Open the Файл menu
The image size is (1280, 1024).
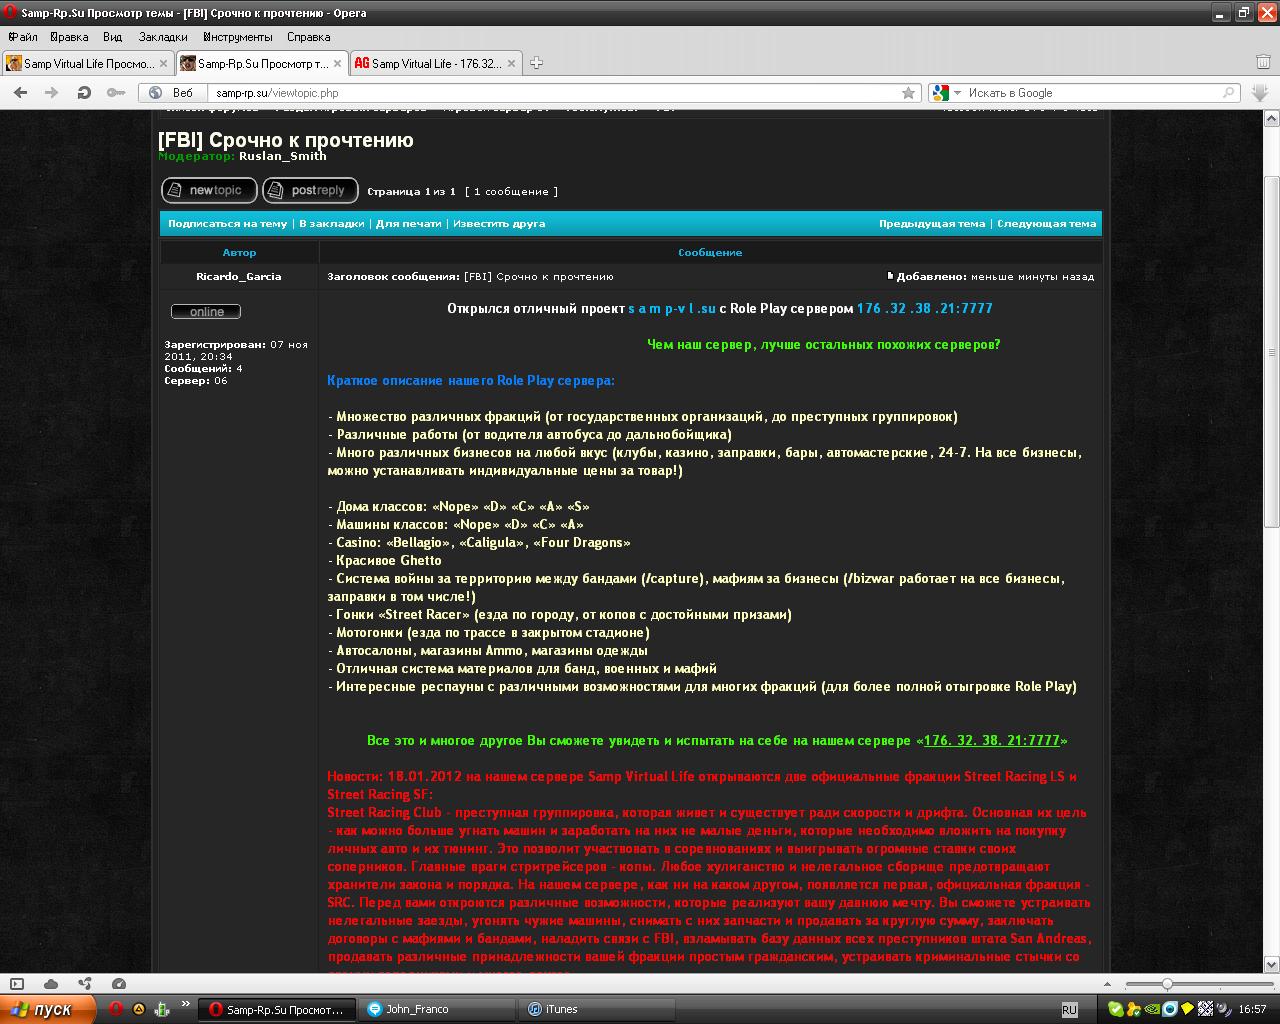pyautogui.click(x=23, y=37)
